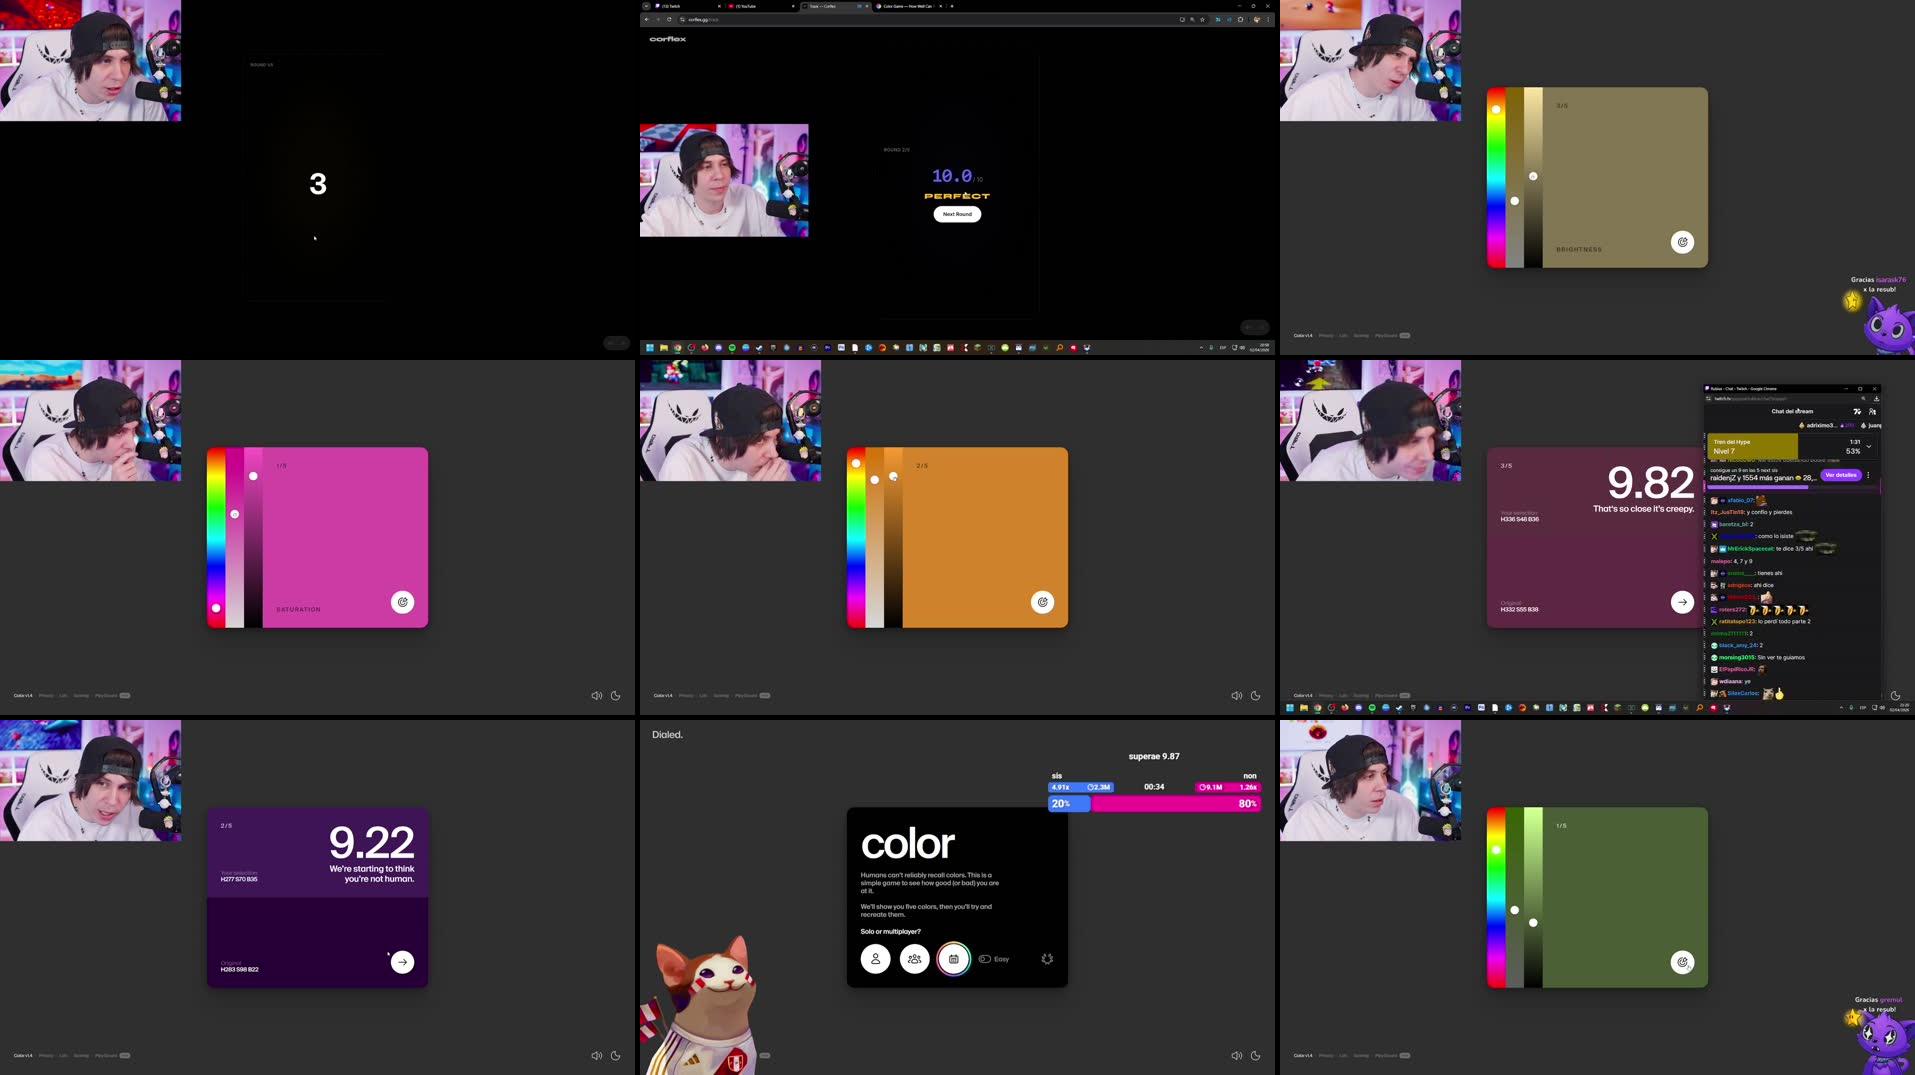The image size is (1915, 1075).
Task: Choose the daily challenge calendar icon
Action: [x=954, y=958]
